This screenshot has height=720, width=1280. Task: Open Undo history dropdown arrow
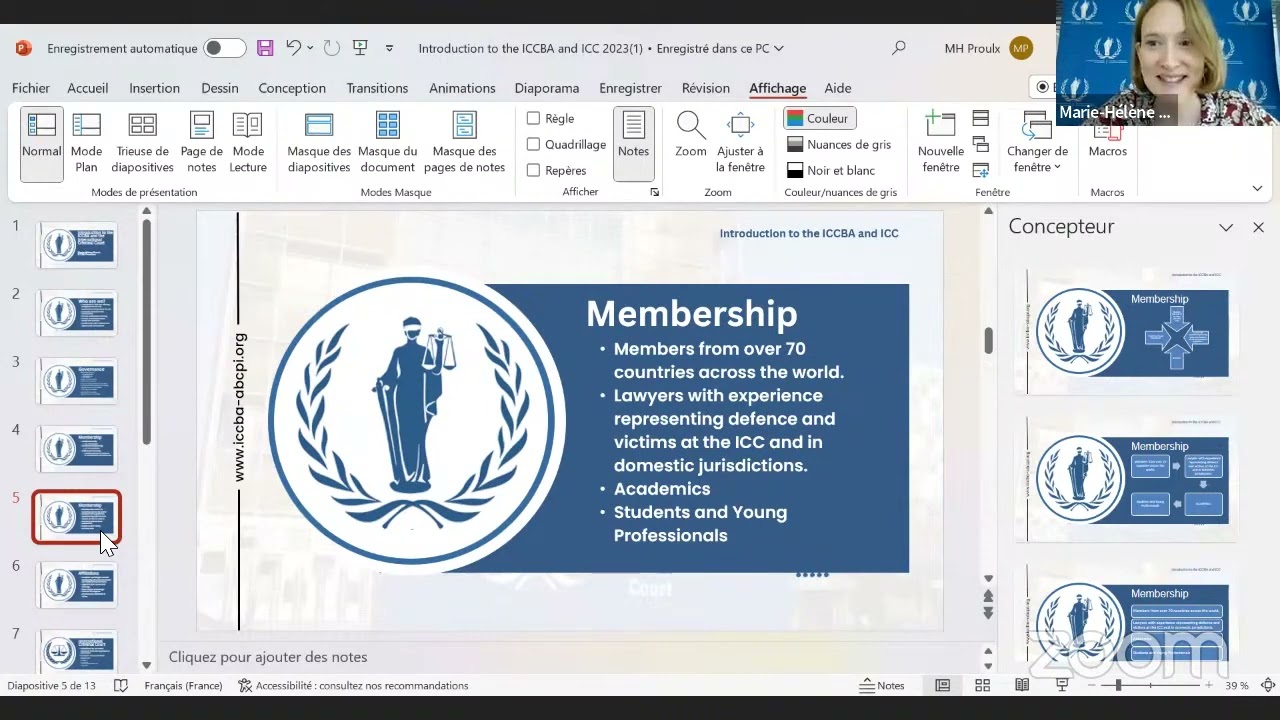(x=310, y=48)
